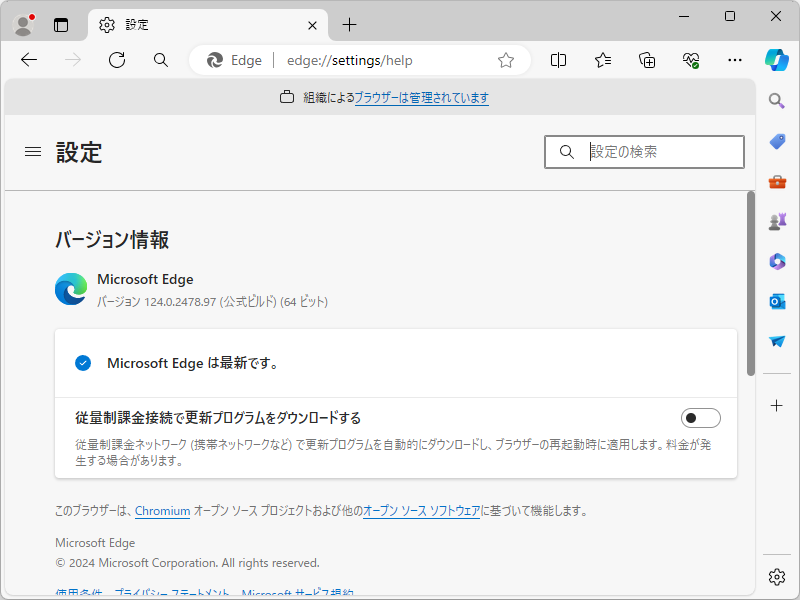
Task: Open the Favorites list
Action: pos(602,60)
